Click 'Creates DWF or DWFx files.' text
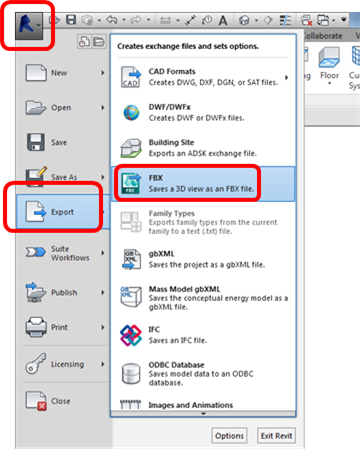The image size is (360, 449). point(196,118)
